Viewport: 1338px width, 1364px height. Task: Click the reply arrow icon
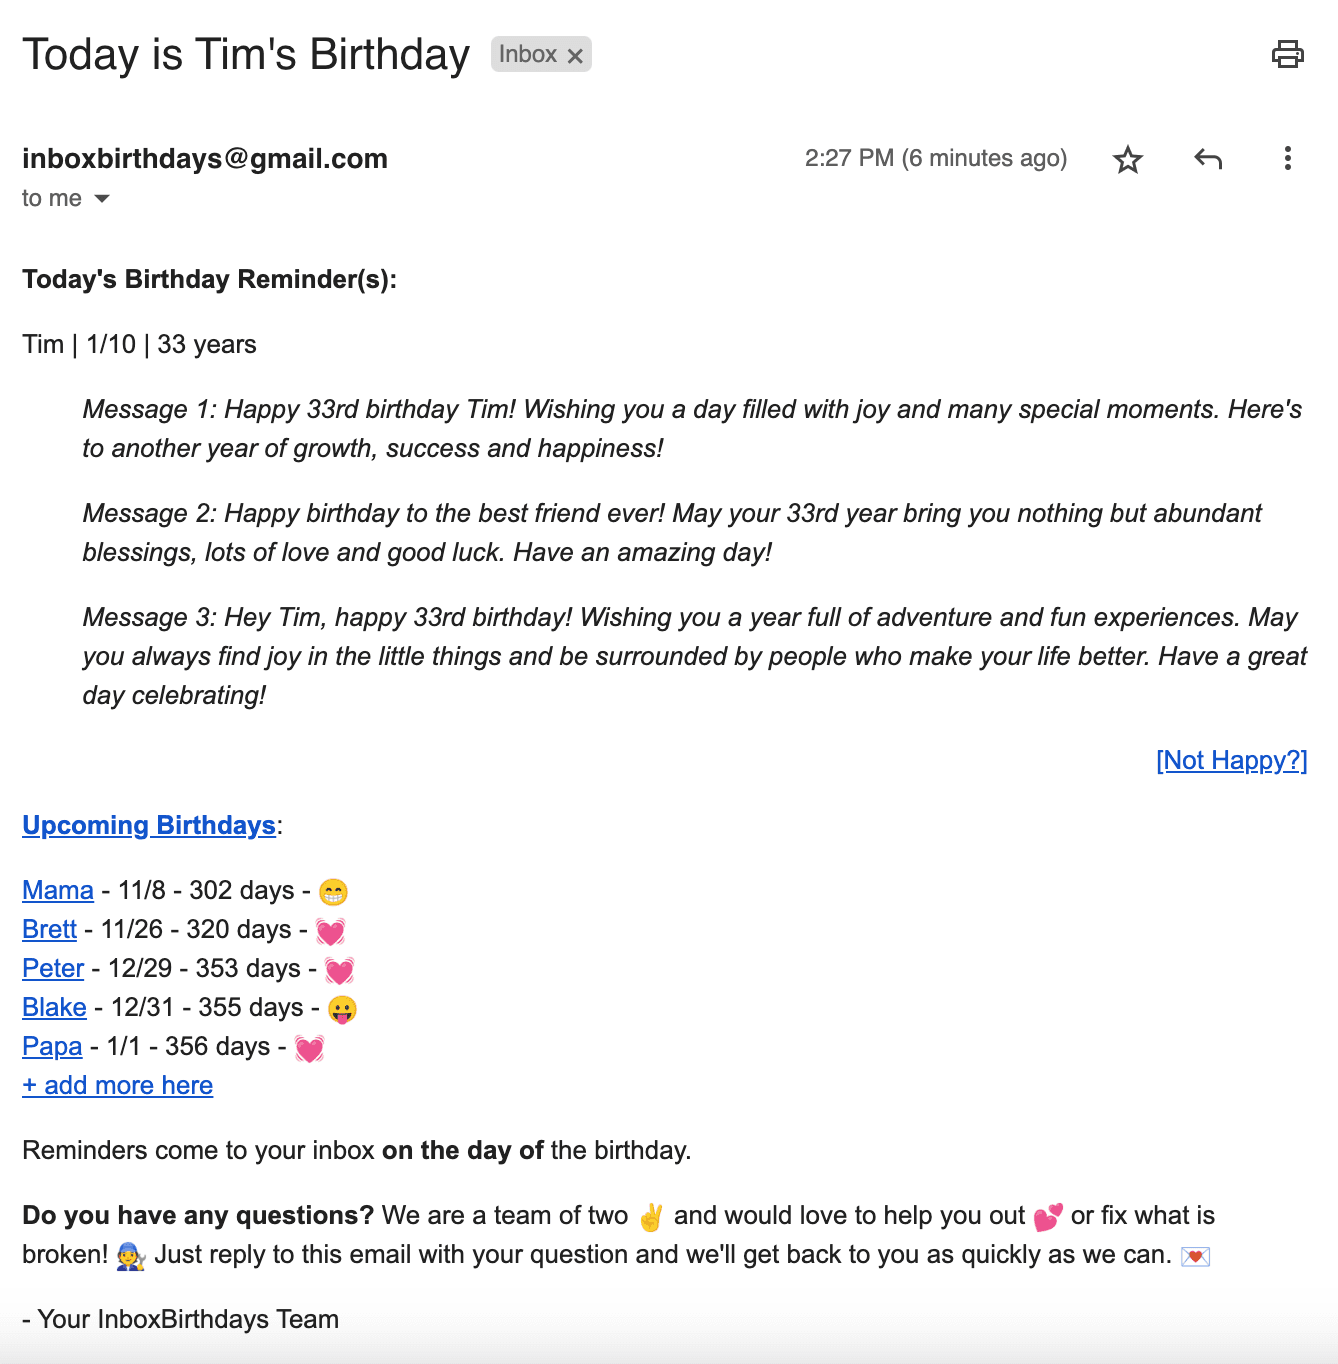(x=1208, y=159)
